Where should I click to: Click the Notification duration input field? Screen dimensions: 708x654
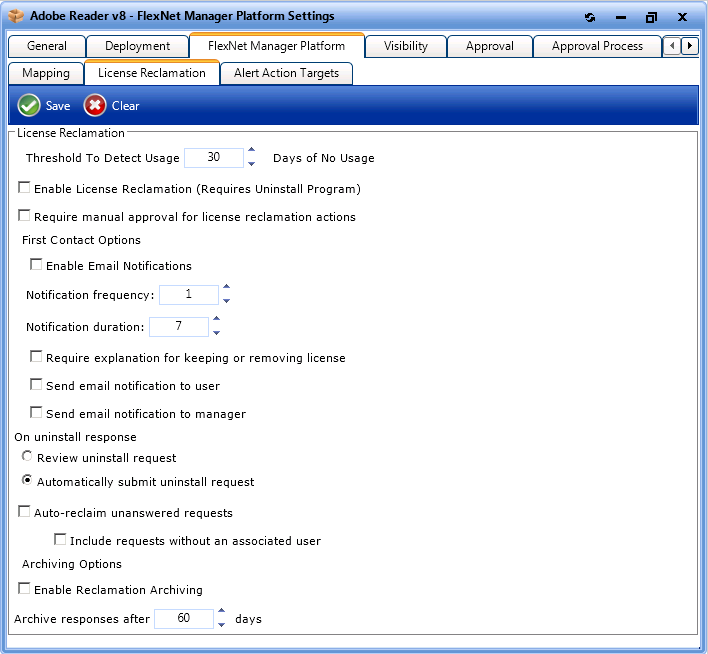coord(179,327)
